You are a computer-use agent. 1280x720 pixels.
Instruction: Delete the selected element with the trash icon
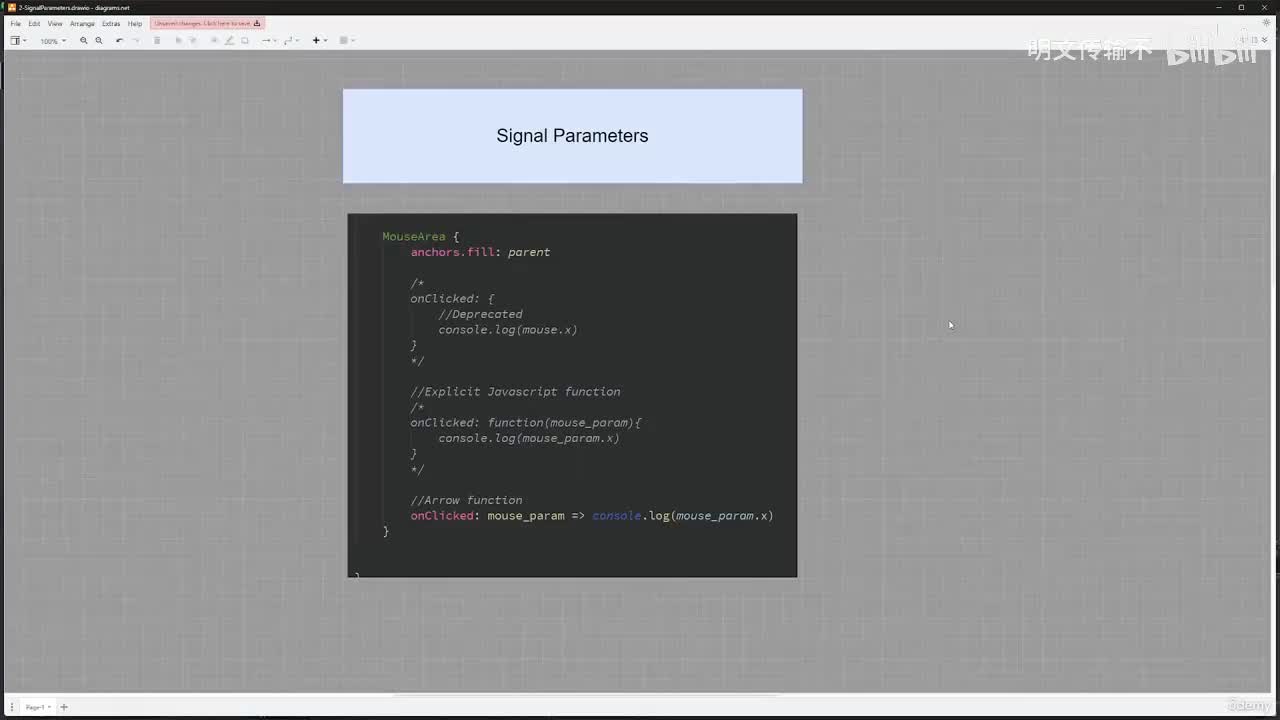tap(157, 41)
